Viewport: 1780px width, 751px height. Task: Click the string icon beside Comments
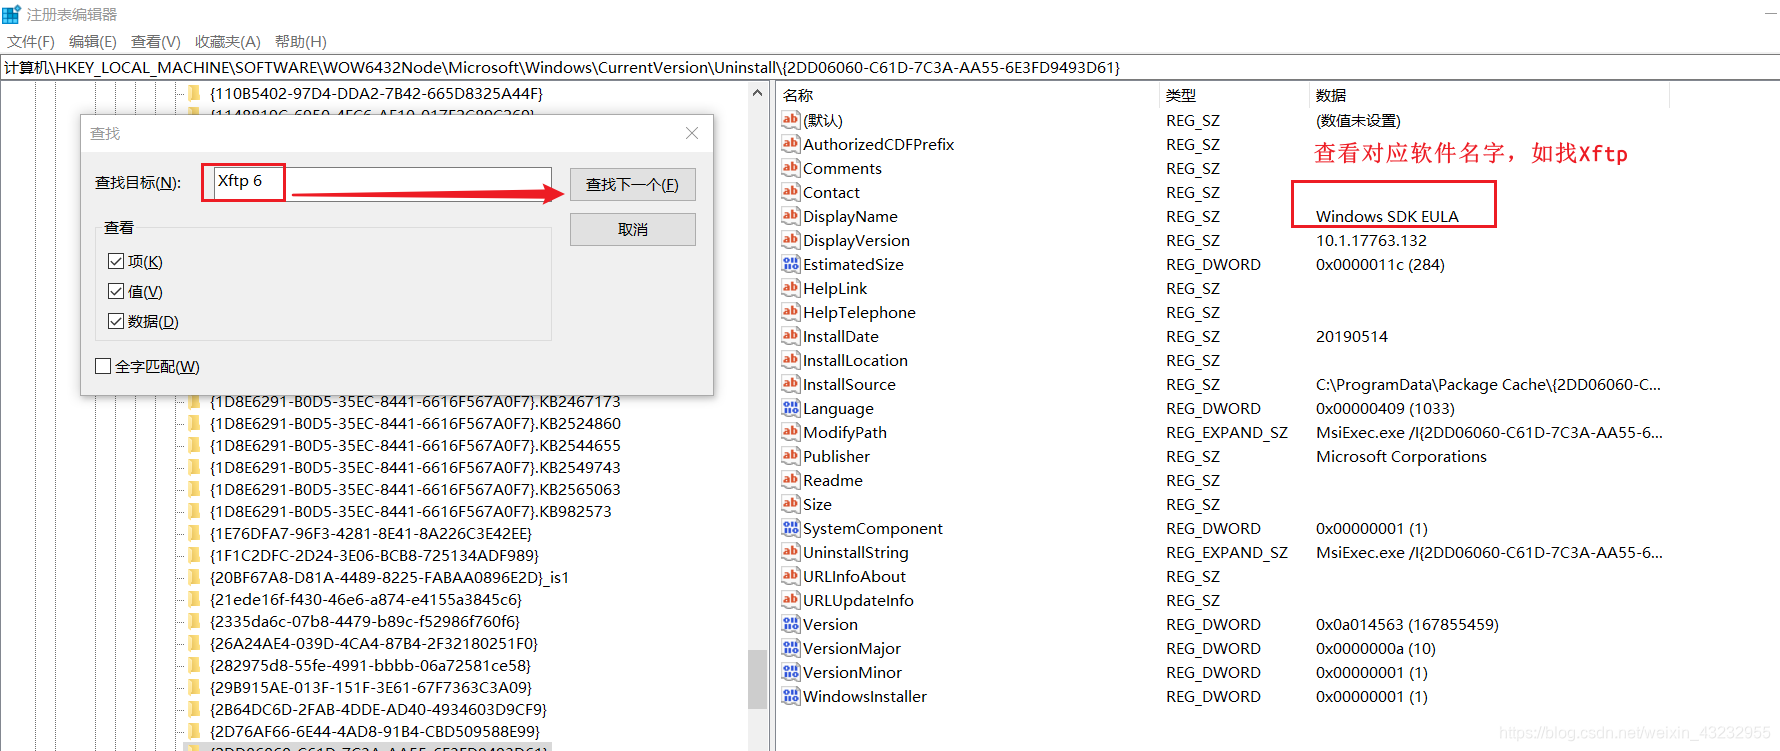[791, 168]
